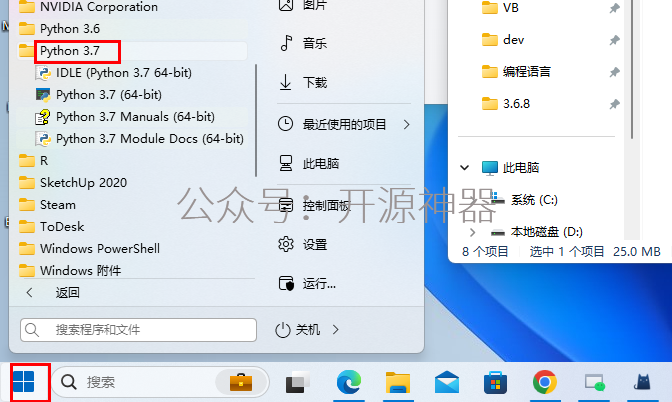672x402 pixels.
Task: Click the start menu program list scrollbar
Action: (x=256, y=120)
